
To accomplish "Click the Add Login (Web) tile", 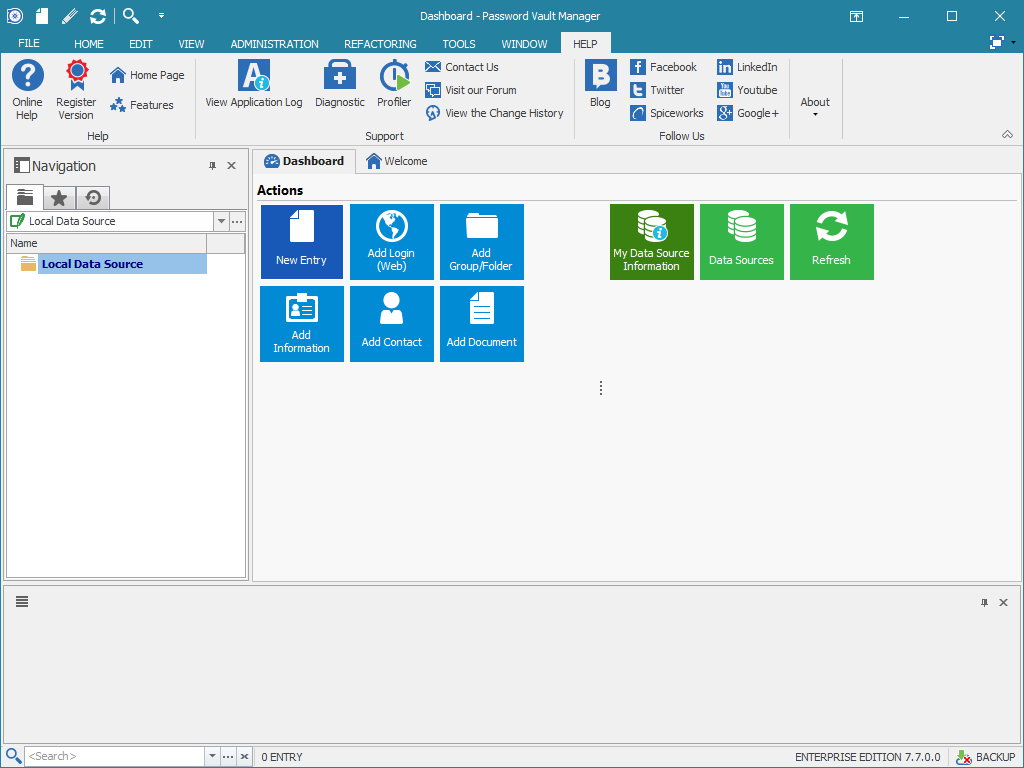I will click(391, 242).
